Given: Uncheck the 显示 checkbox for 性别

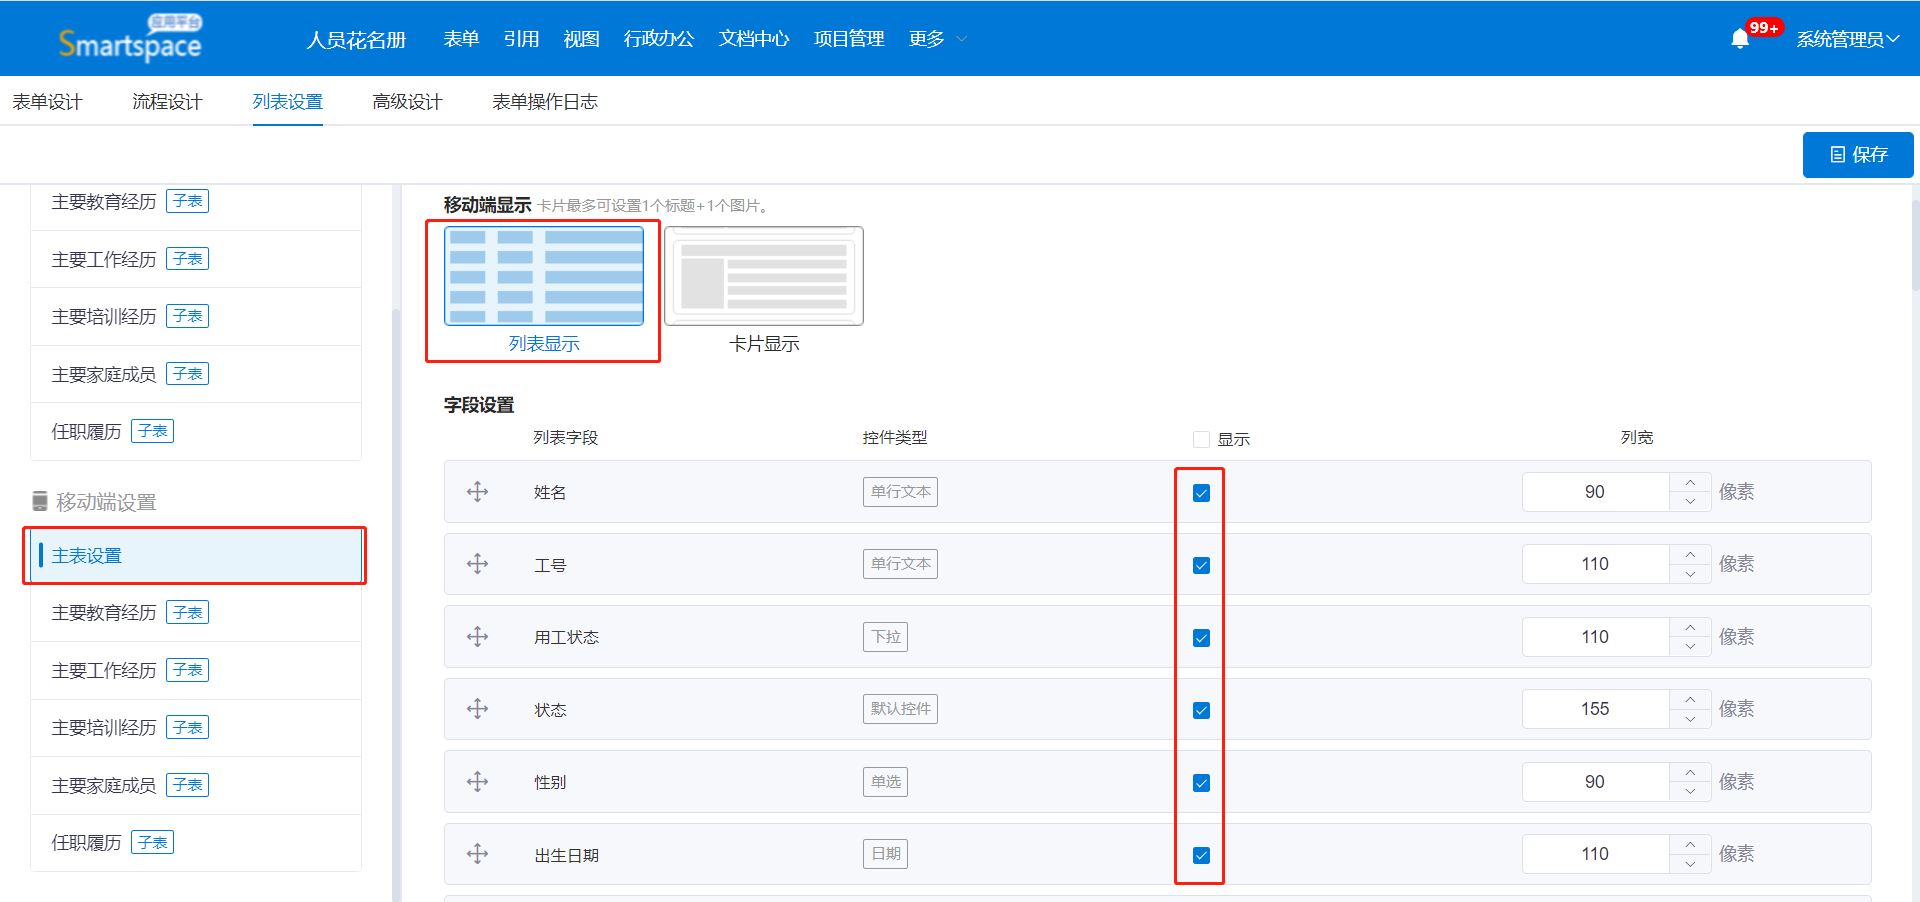Looking at the screenshot, I should click(x=1202, y=783).
